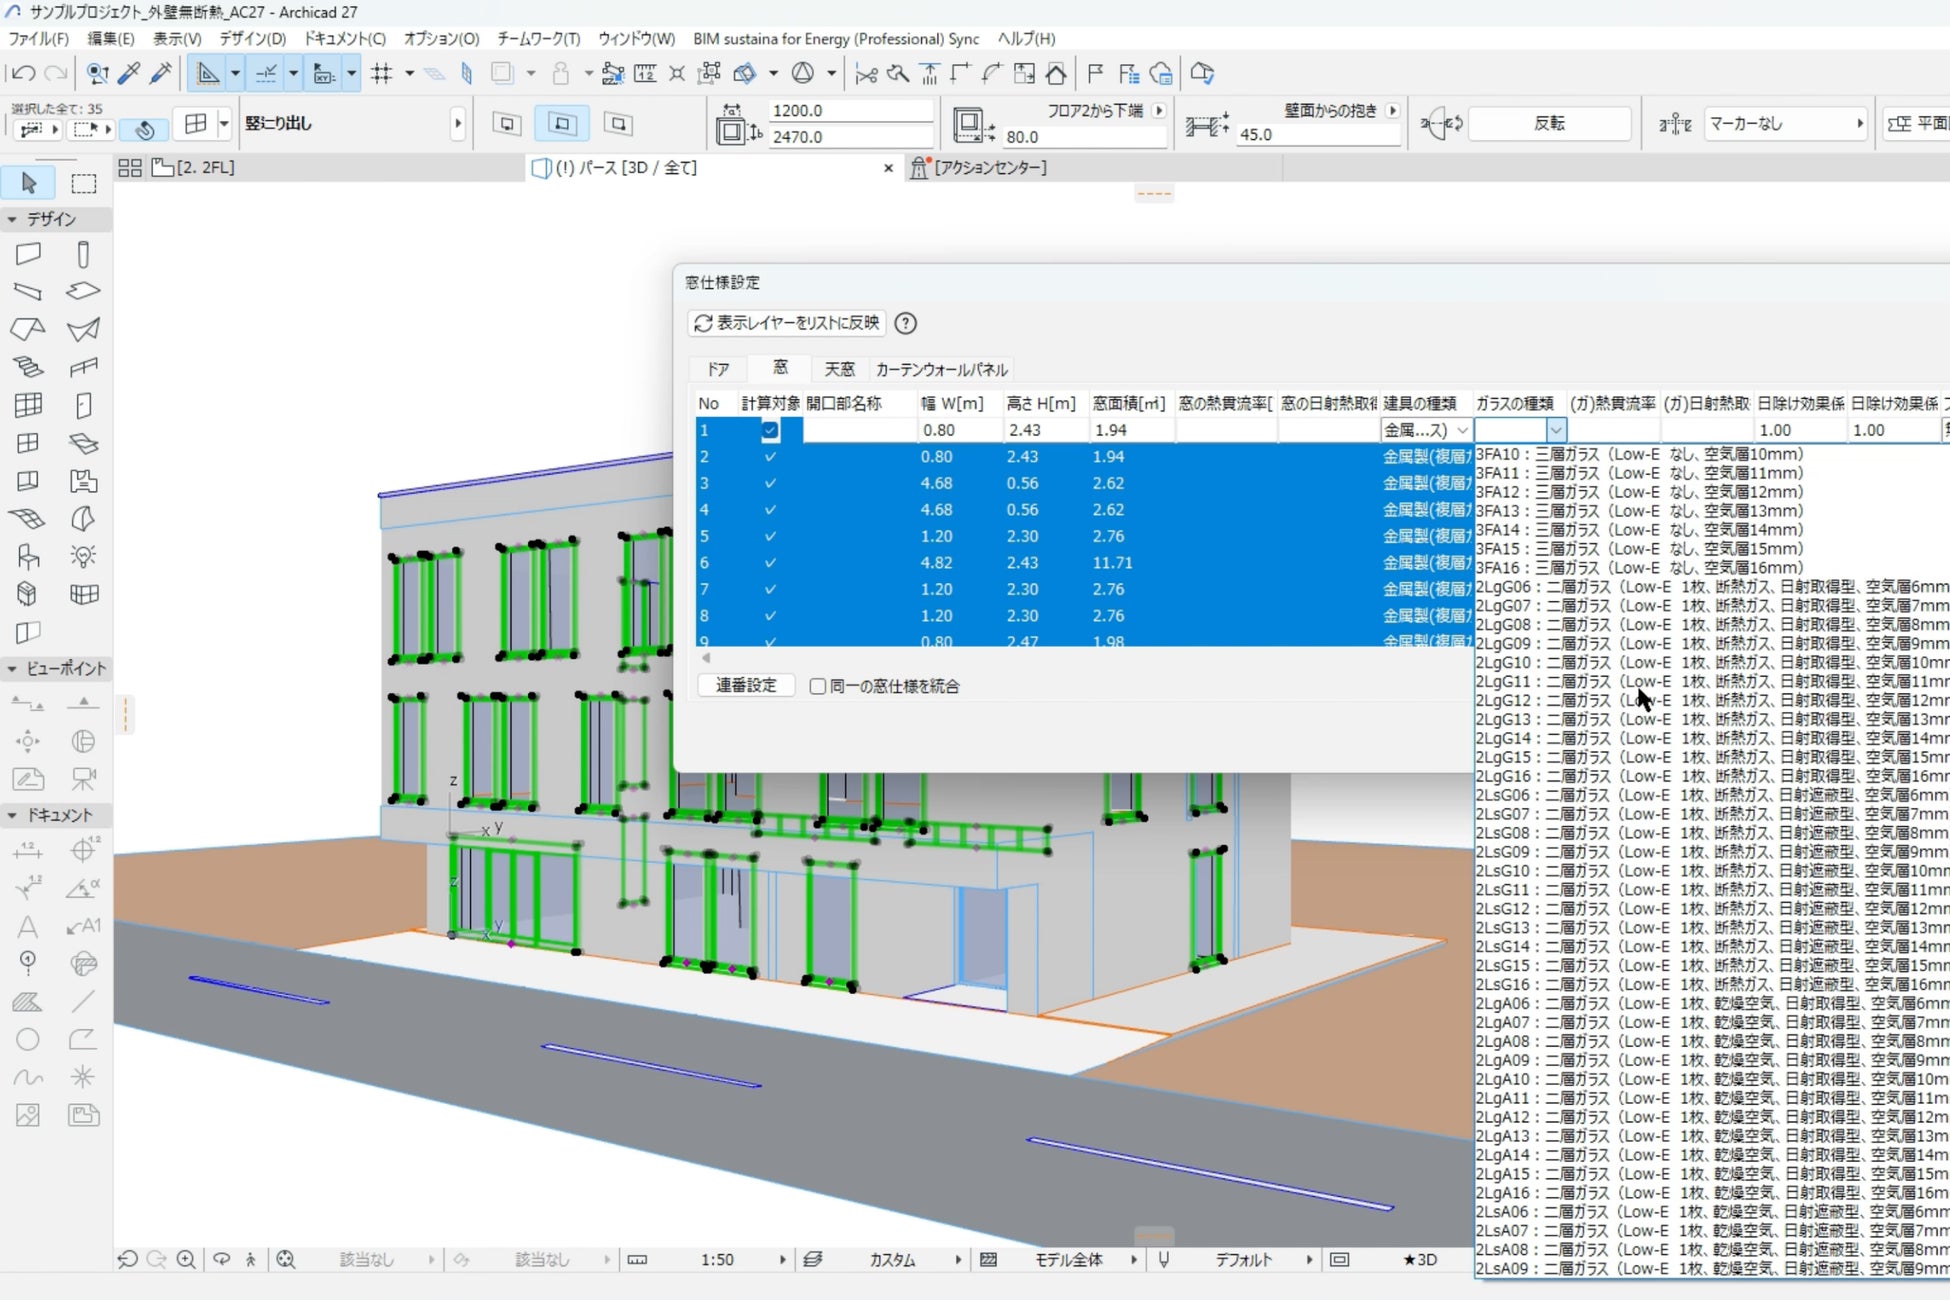The width and height of the screenshot is (1950, 1300).
Task: Uncheck 計算対象 checkbox in row 1
Action: tap(770, 430)
